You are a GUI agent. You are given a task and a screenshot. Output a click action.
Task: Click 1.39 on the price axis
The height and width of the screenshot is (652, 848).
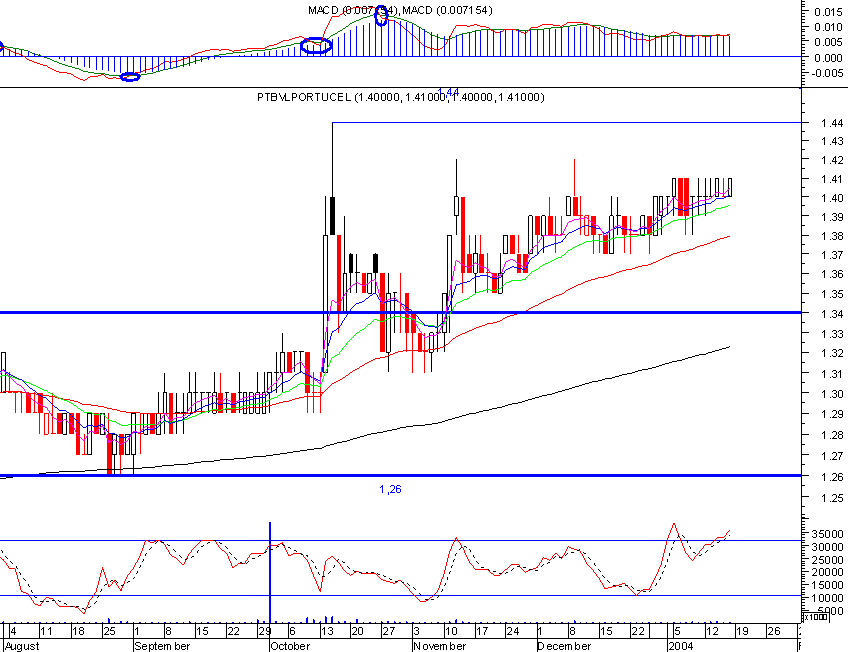click(832, 217)
